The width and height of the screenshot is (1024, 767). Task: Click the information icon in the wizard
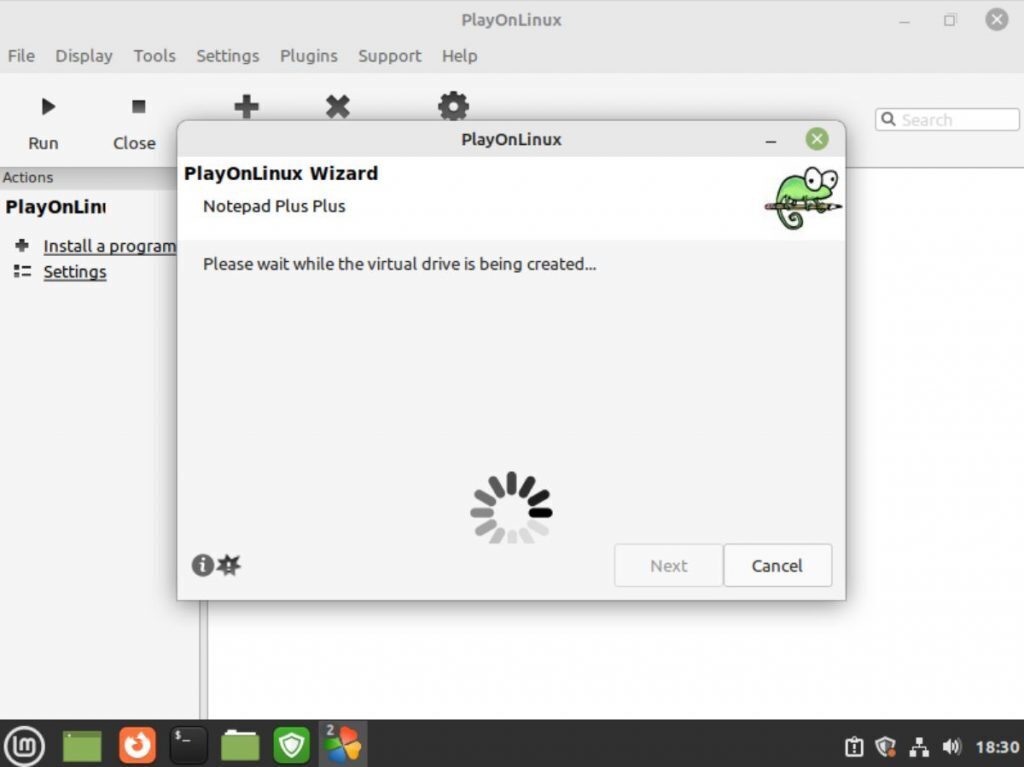203,565
